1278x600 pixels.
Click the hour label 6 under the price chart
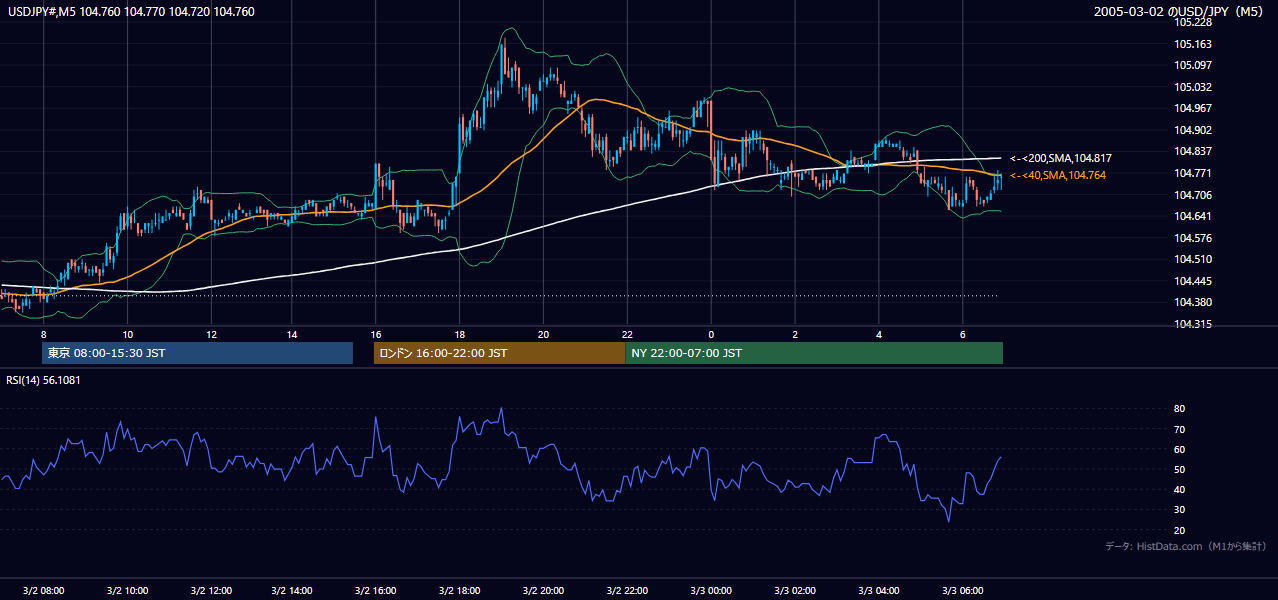pos(963,334)
